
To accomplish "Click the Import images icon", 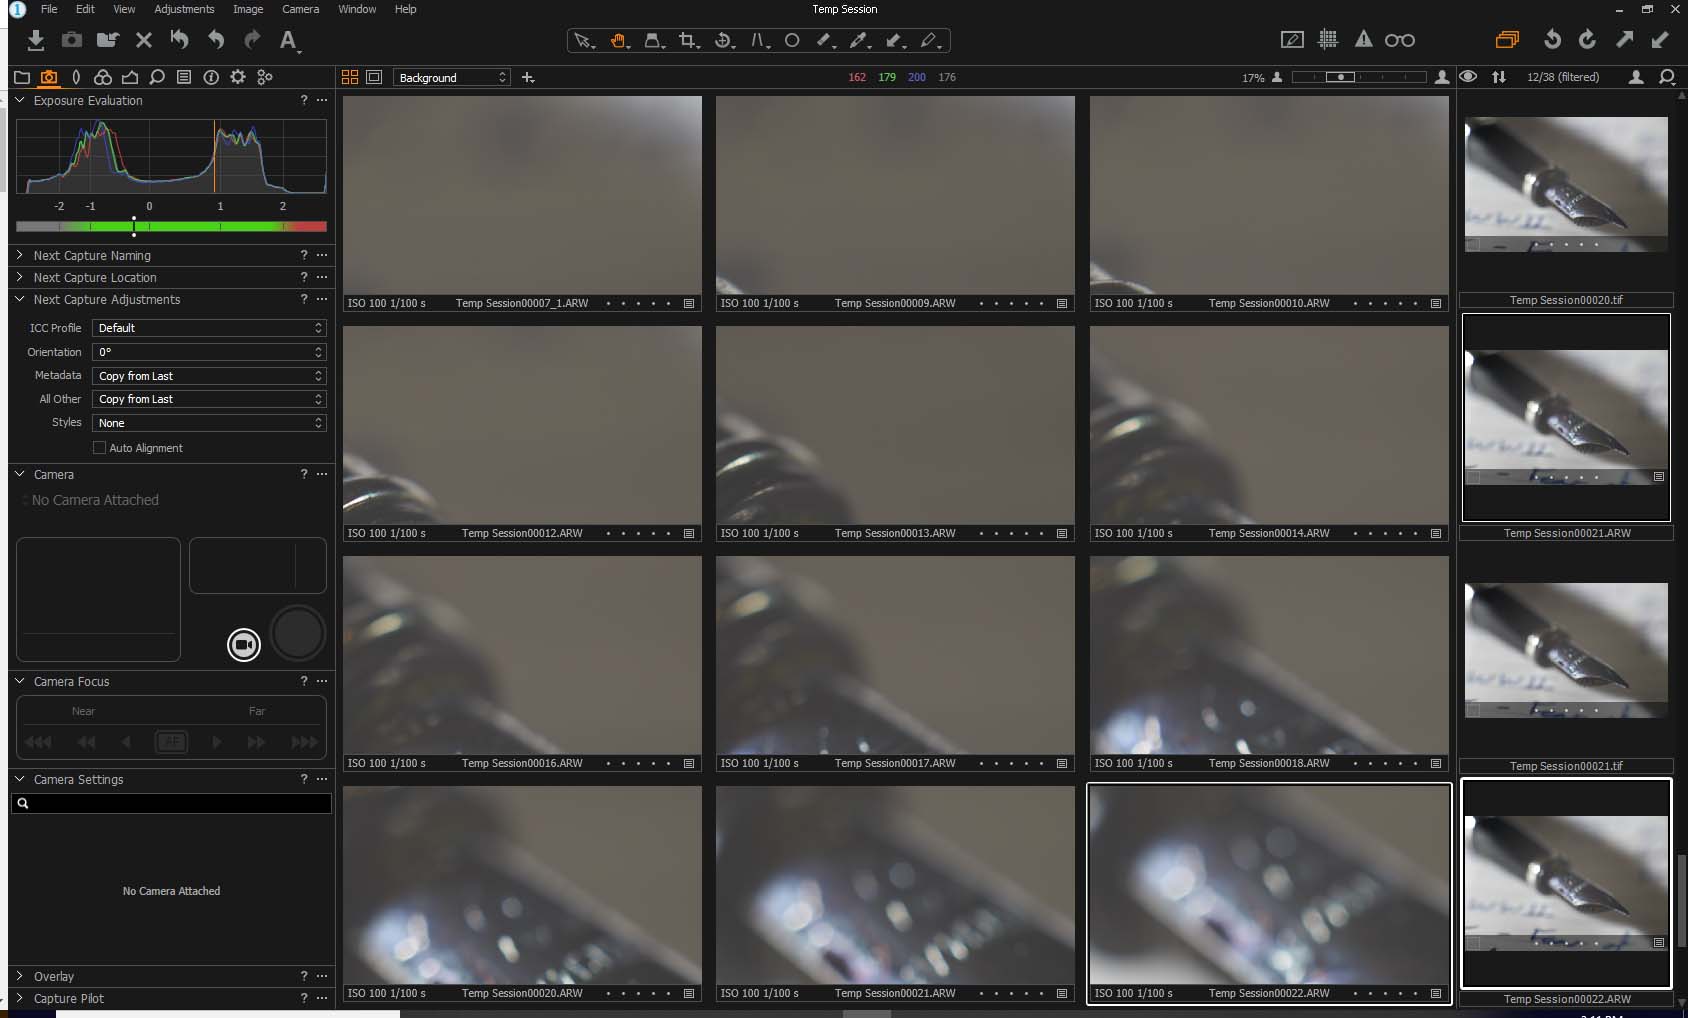I will pyautogui.click(x=35, y=40).
